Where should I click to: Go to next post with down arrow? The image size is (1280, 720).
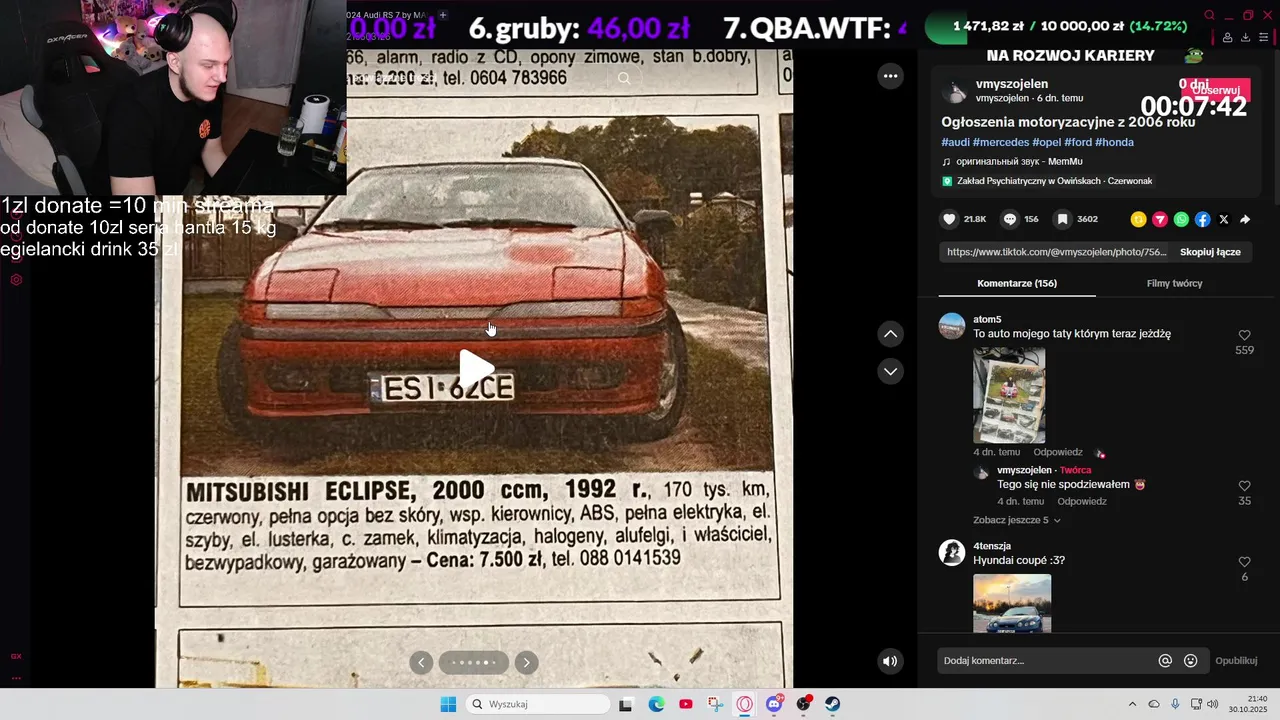pos(890,371)
